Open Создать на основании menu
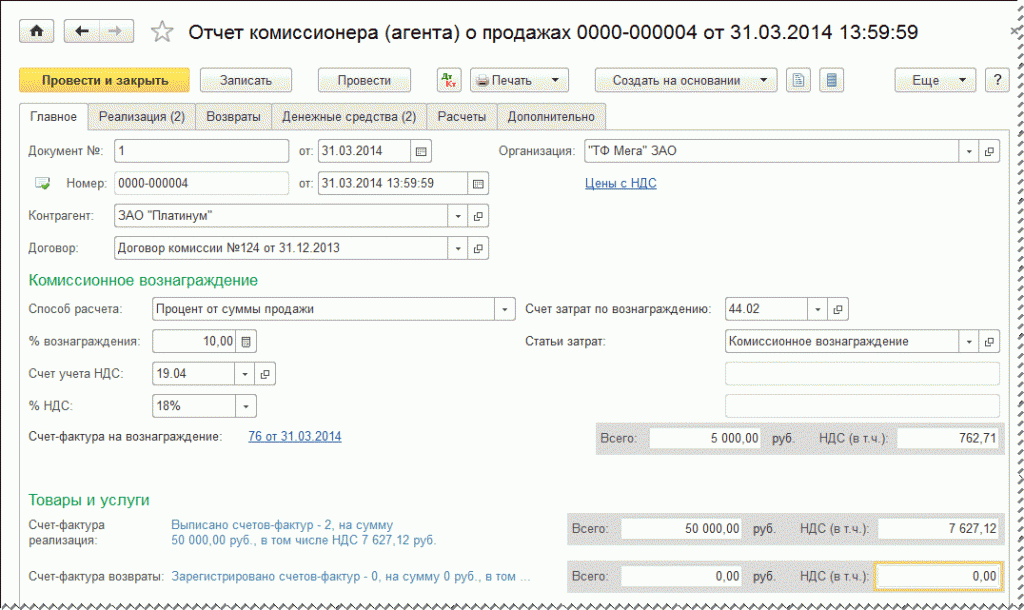 (686, 80)
